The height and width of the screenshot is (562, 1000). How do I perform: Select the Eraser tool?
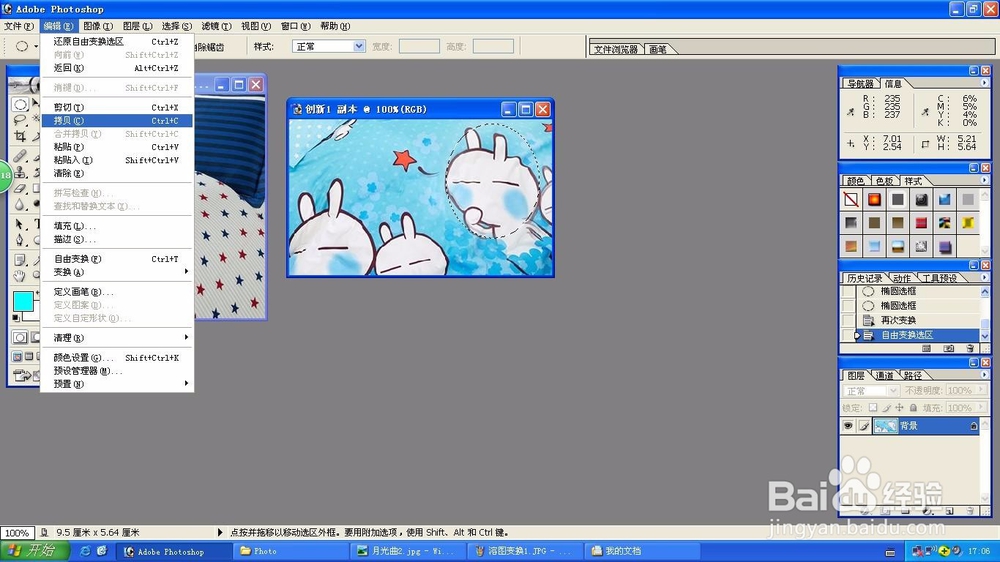coord(20,188)
